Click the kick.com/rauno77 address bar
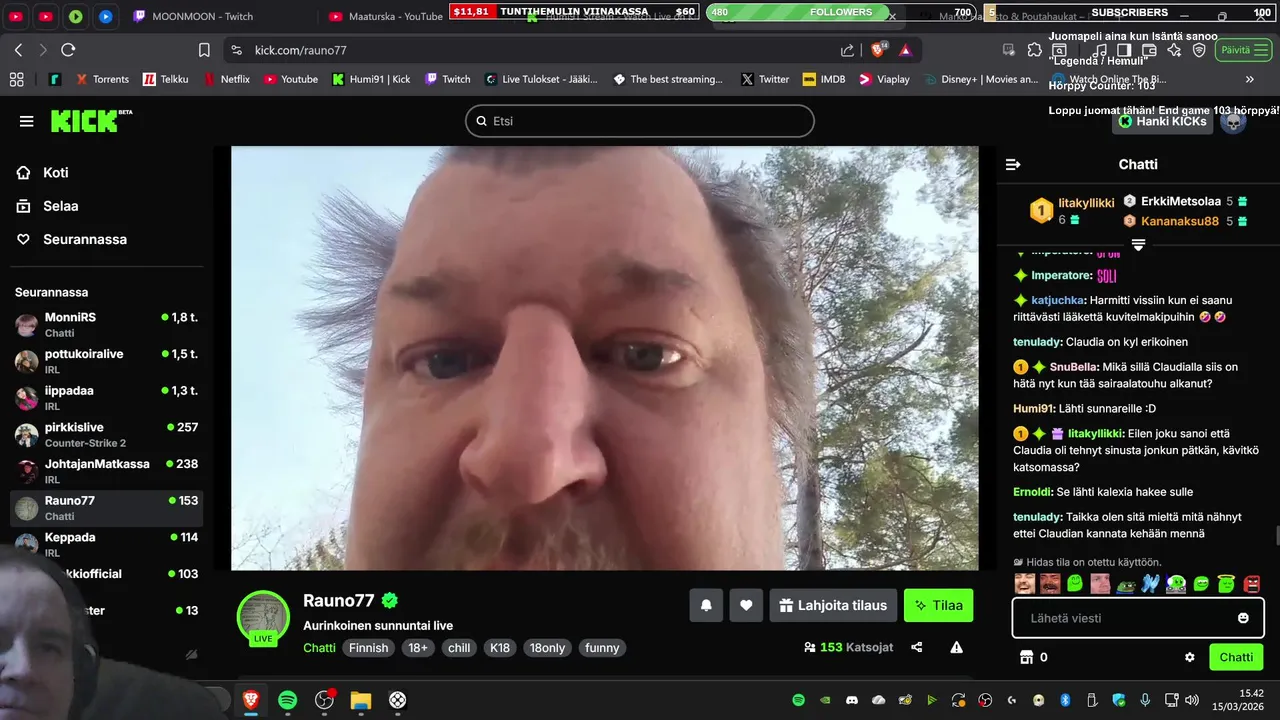This screenshot has width=1280, height=720. click(x=300, y=50)
